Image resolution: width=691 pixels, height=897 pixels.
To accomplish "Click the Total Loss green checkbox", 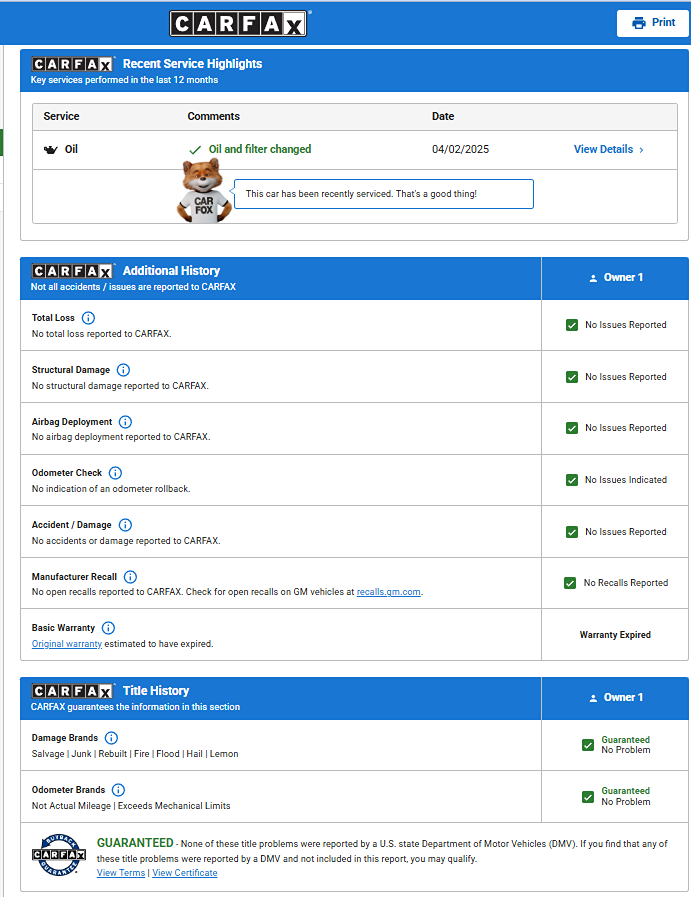I will [572, 325].
